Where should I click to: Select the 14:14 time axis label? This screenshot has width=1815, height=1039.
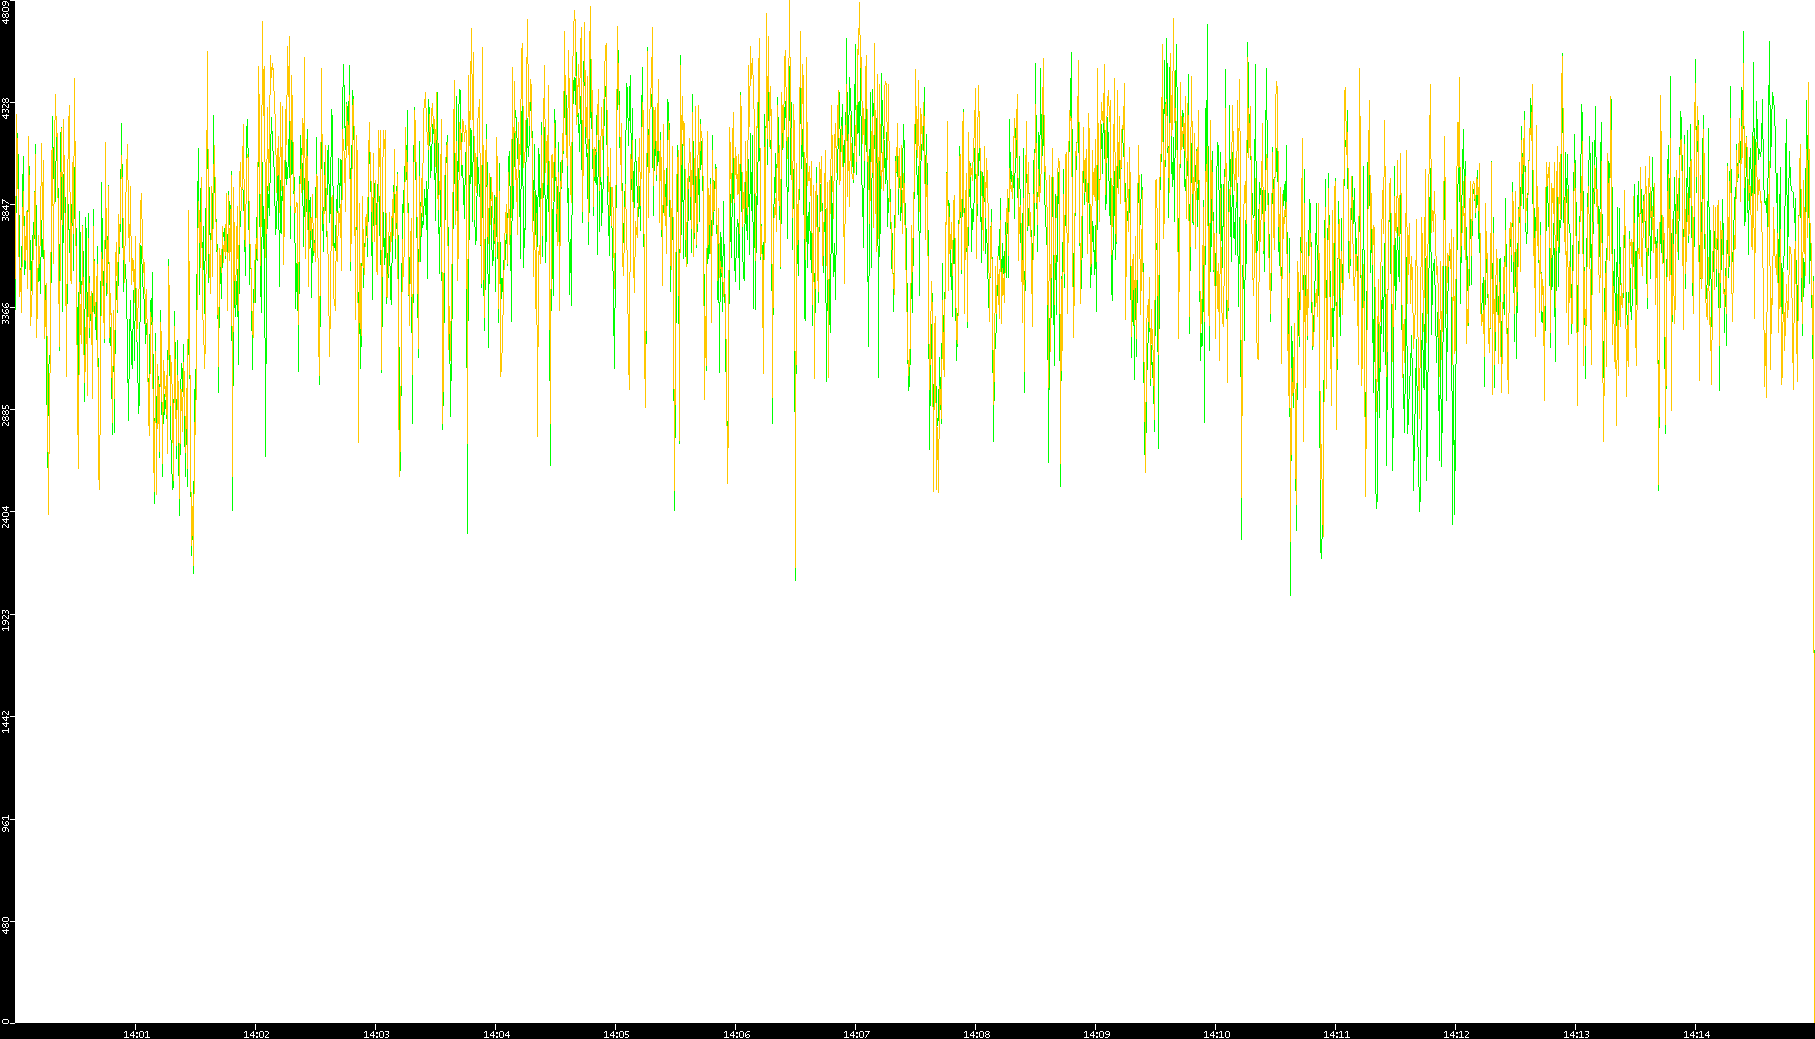[1696, 1034]
